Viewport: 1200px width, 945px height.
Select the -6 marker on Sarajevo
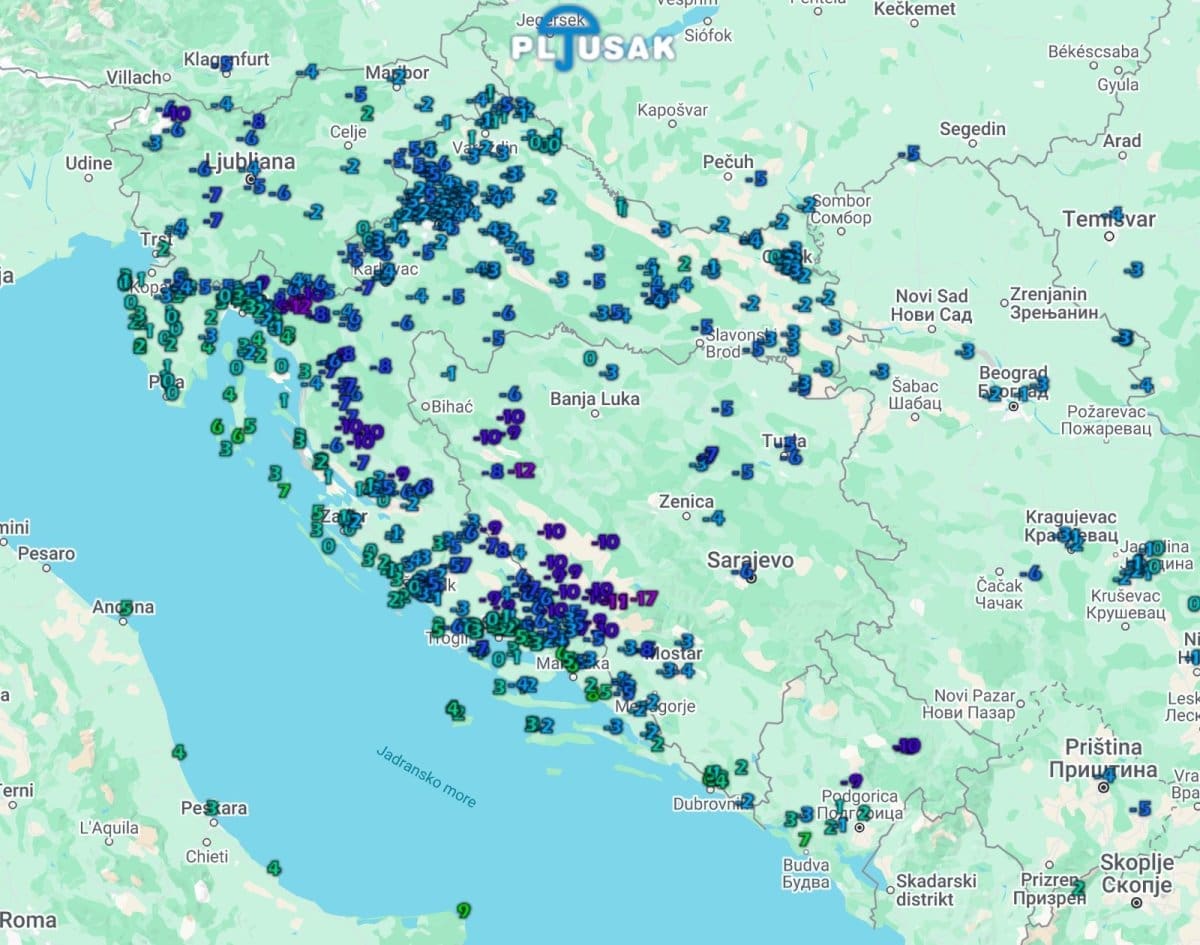[x=745, y=573]
